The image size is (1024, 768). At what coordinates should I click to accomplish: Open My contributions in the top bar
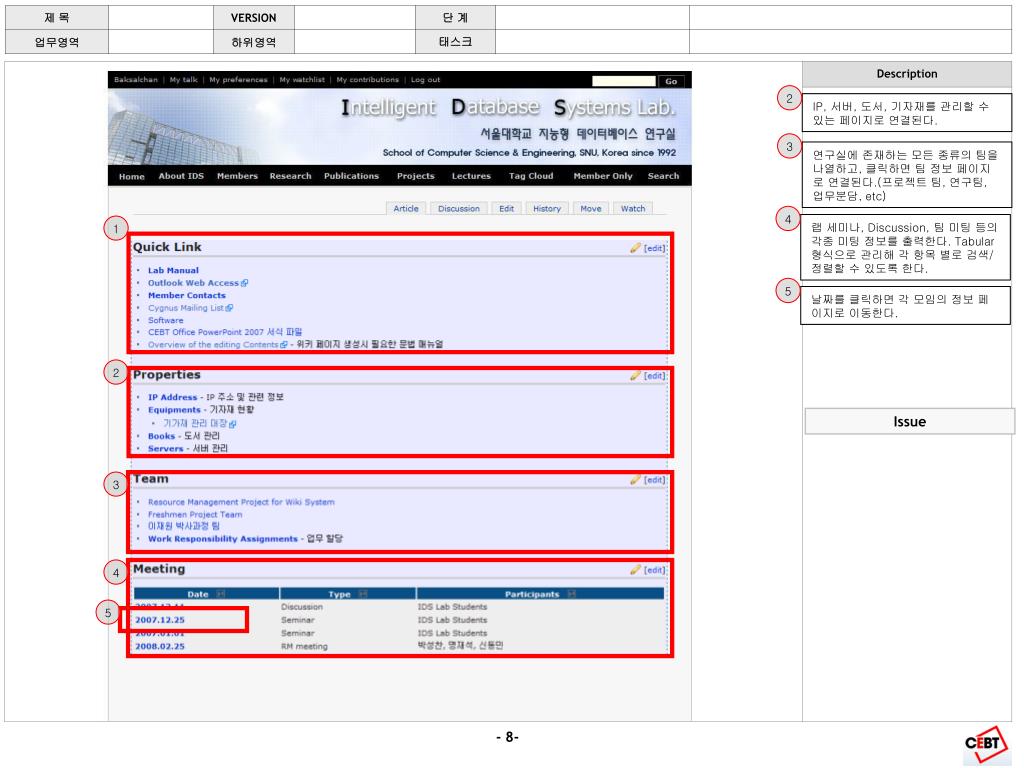[x=368, y=80]
